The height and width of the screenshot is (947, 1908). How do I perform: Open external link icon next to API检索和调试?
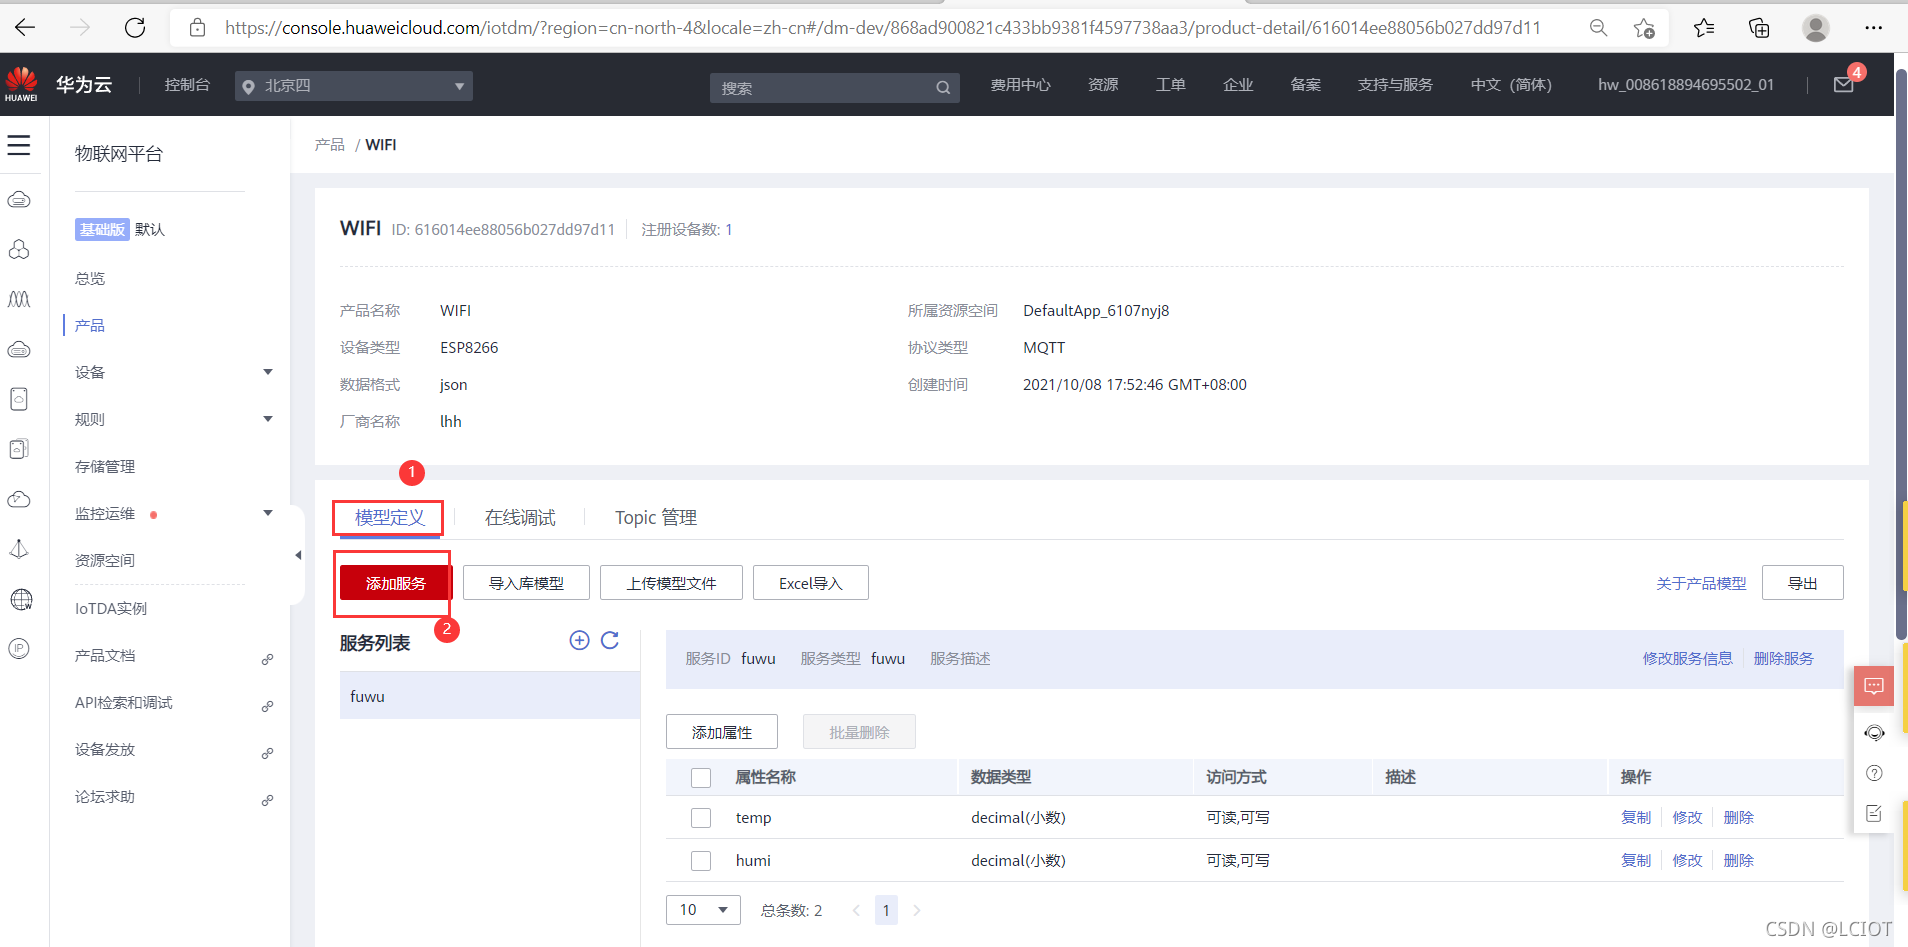click(267, 706)
